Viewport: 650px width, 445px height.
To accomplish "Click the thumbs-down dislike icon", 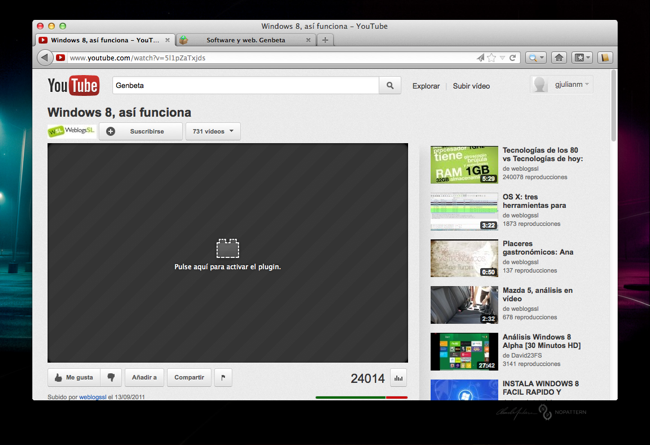I will (x=111, y=377).
